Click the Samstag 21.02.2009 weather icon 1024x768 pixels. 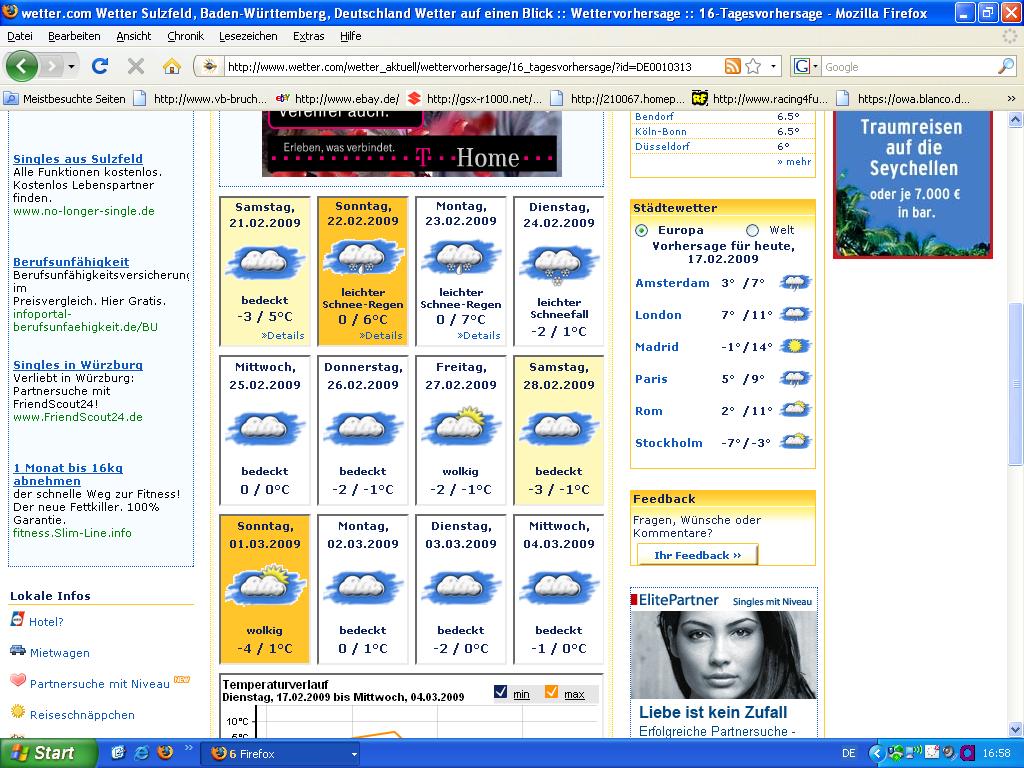tap(264, 263)
